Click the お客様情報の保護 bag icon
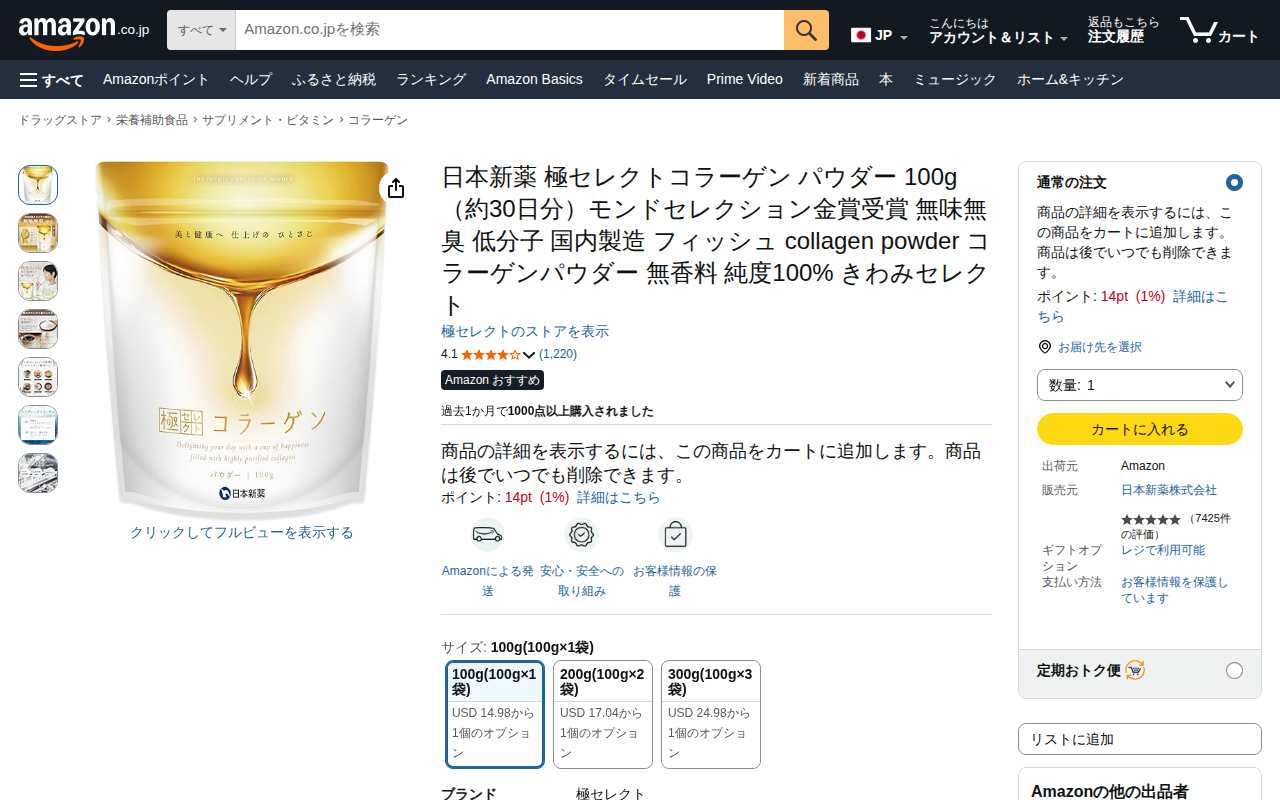1280x800 pixels. [675, 535]
